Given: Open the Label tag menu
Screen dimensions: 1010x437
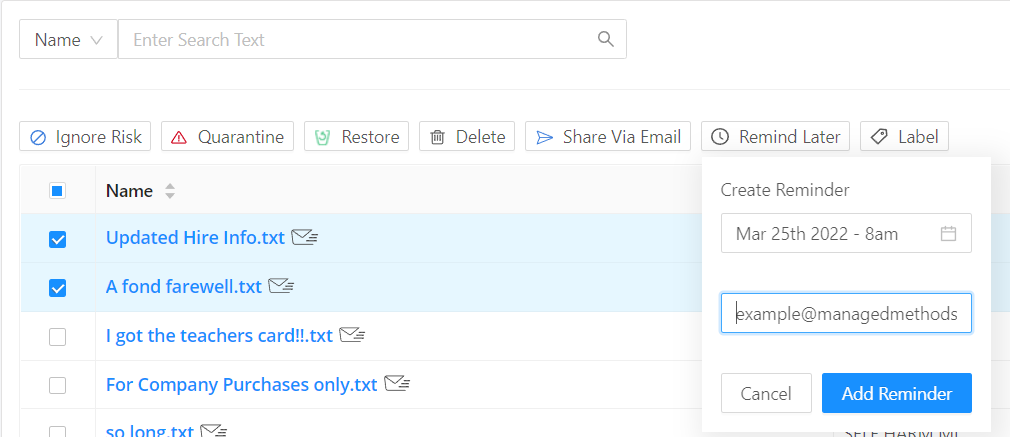Looking at the screenshot, I should coord(904,137).
